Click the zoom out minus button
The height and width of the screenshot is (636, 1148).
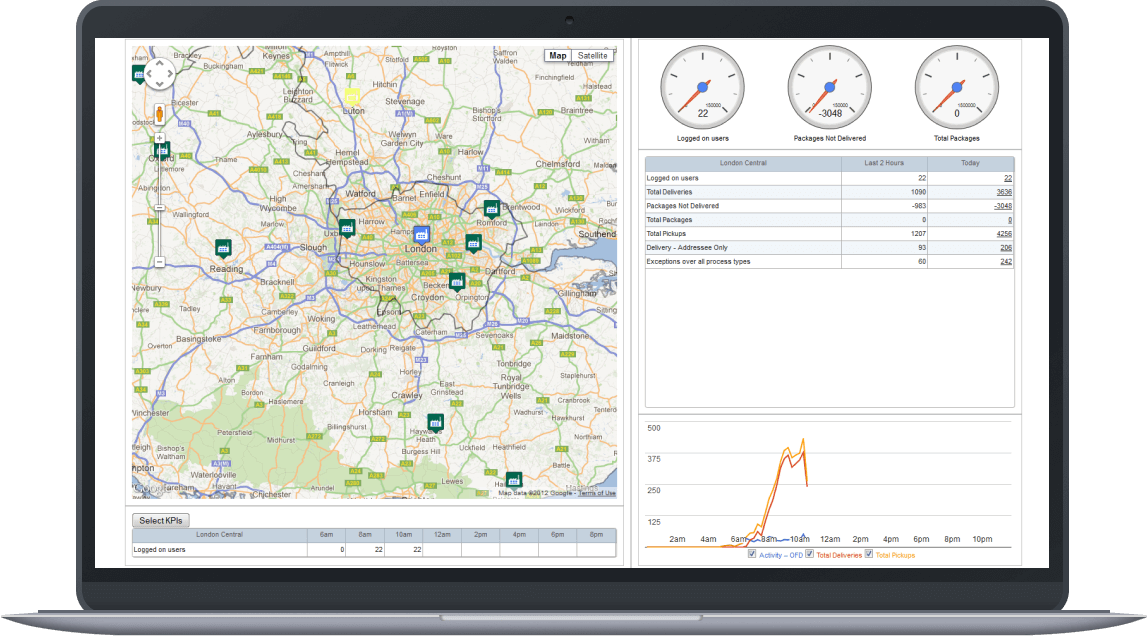[160, 261]
